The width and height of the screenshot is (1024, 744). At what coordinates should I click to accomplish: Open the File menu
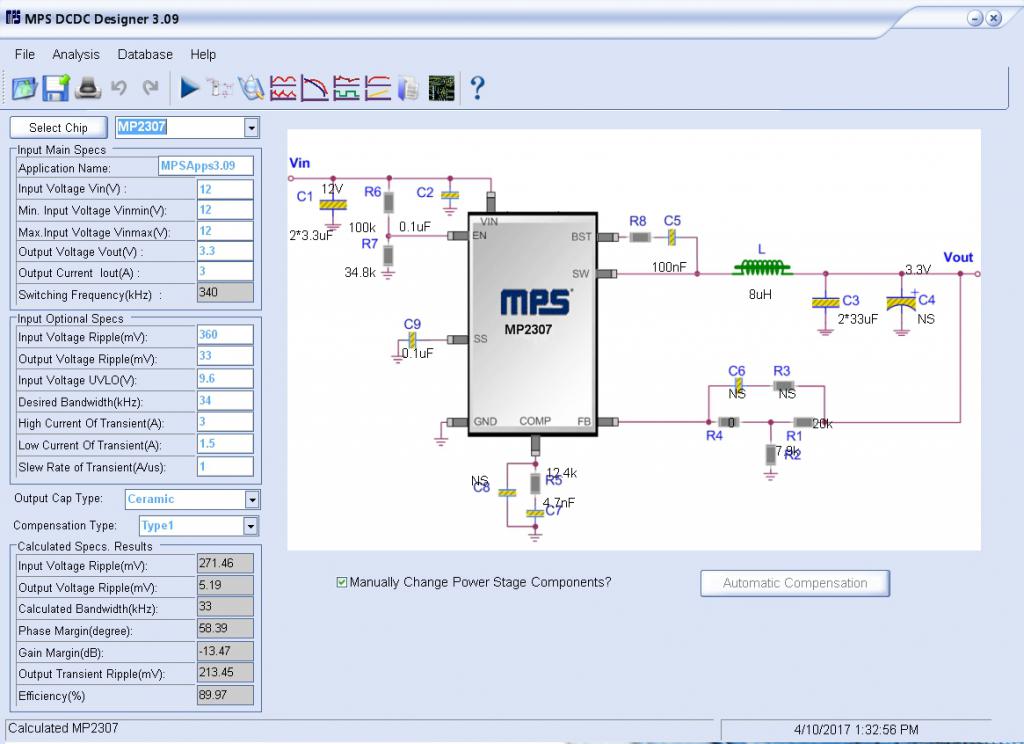click(x=25, y=54)
